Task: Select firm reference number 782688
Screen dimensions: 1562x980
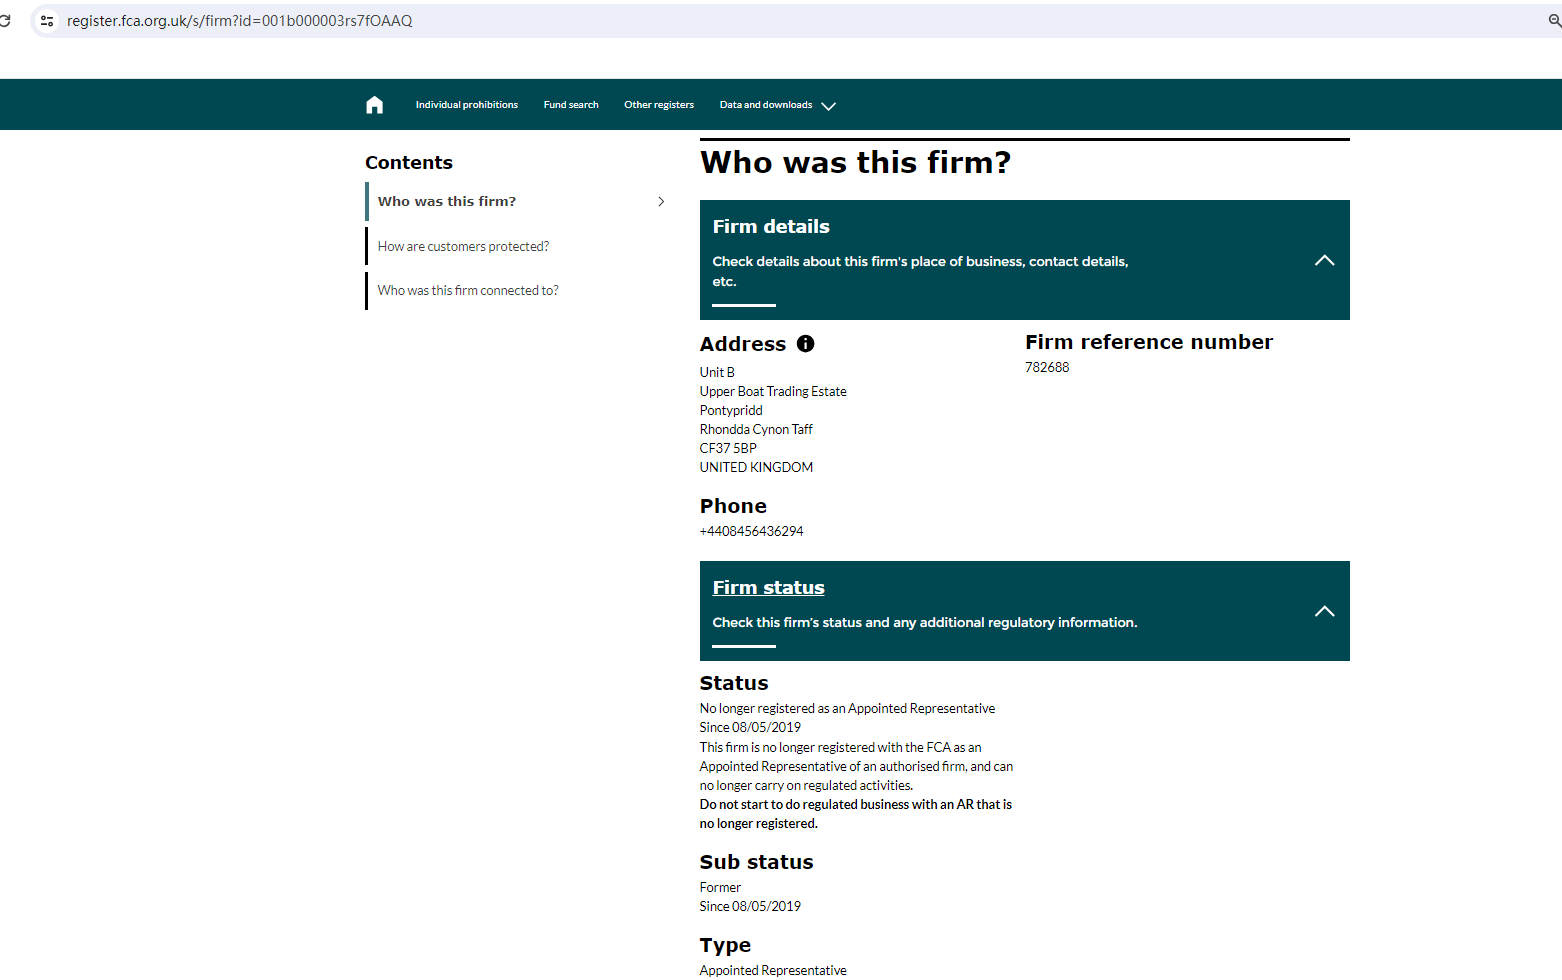Action: [1047, 367]
